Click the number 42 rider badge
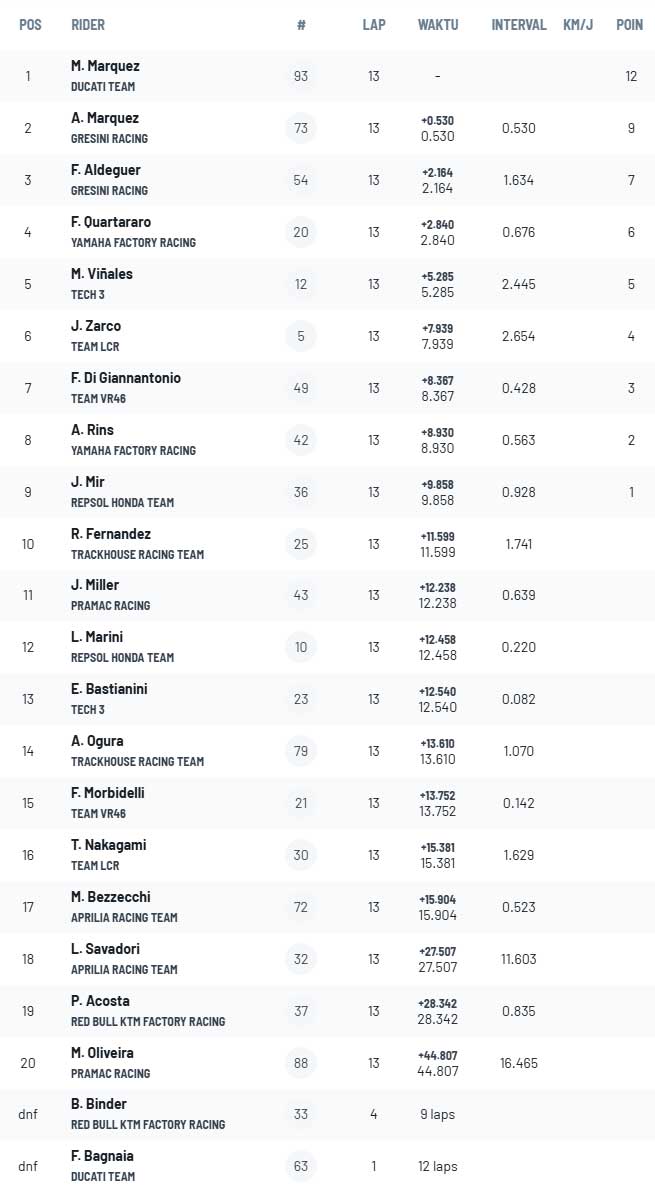The image size is (655, 1199). (x=301, y=440)
